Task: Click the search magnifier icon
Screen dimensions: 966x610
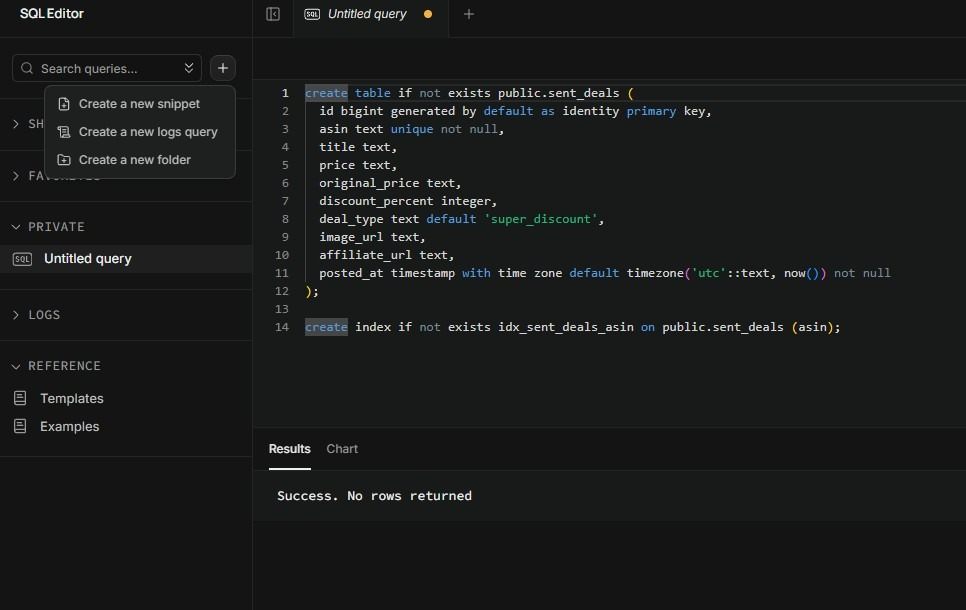Action: (x=26, y=68)
